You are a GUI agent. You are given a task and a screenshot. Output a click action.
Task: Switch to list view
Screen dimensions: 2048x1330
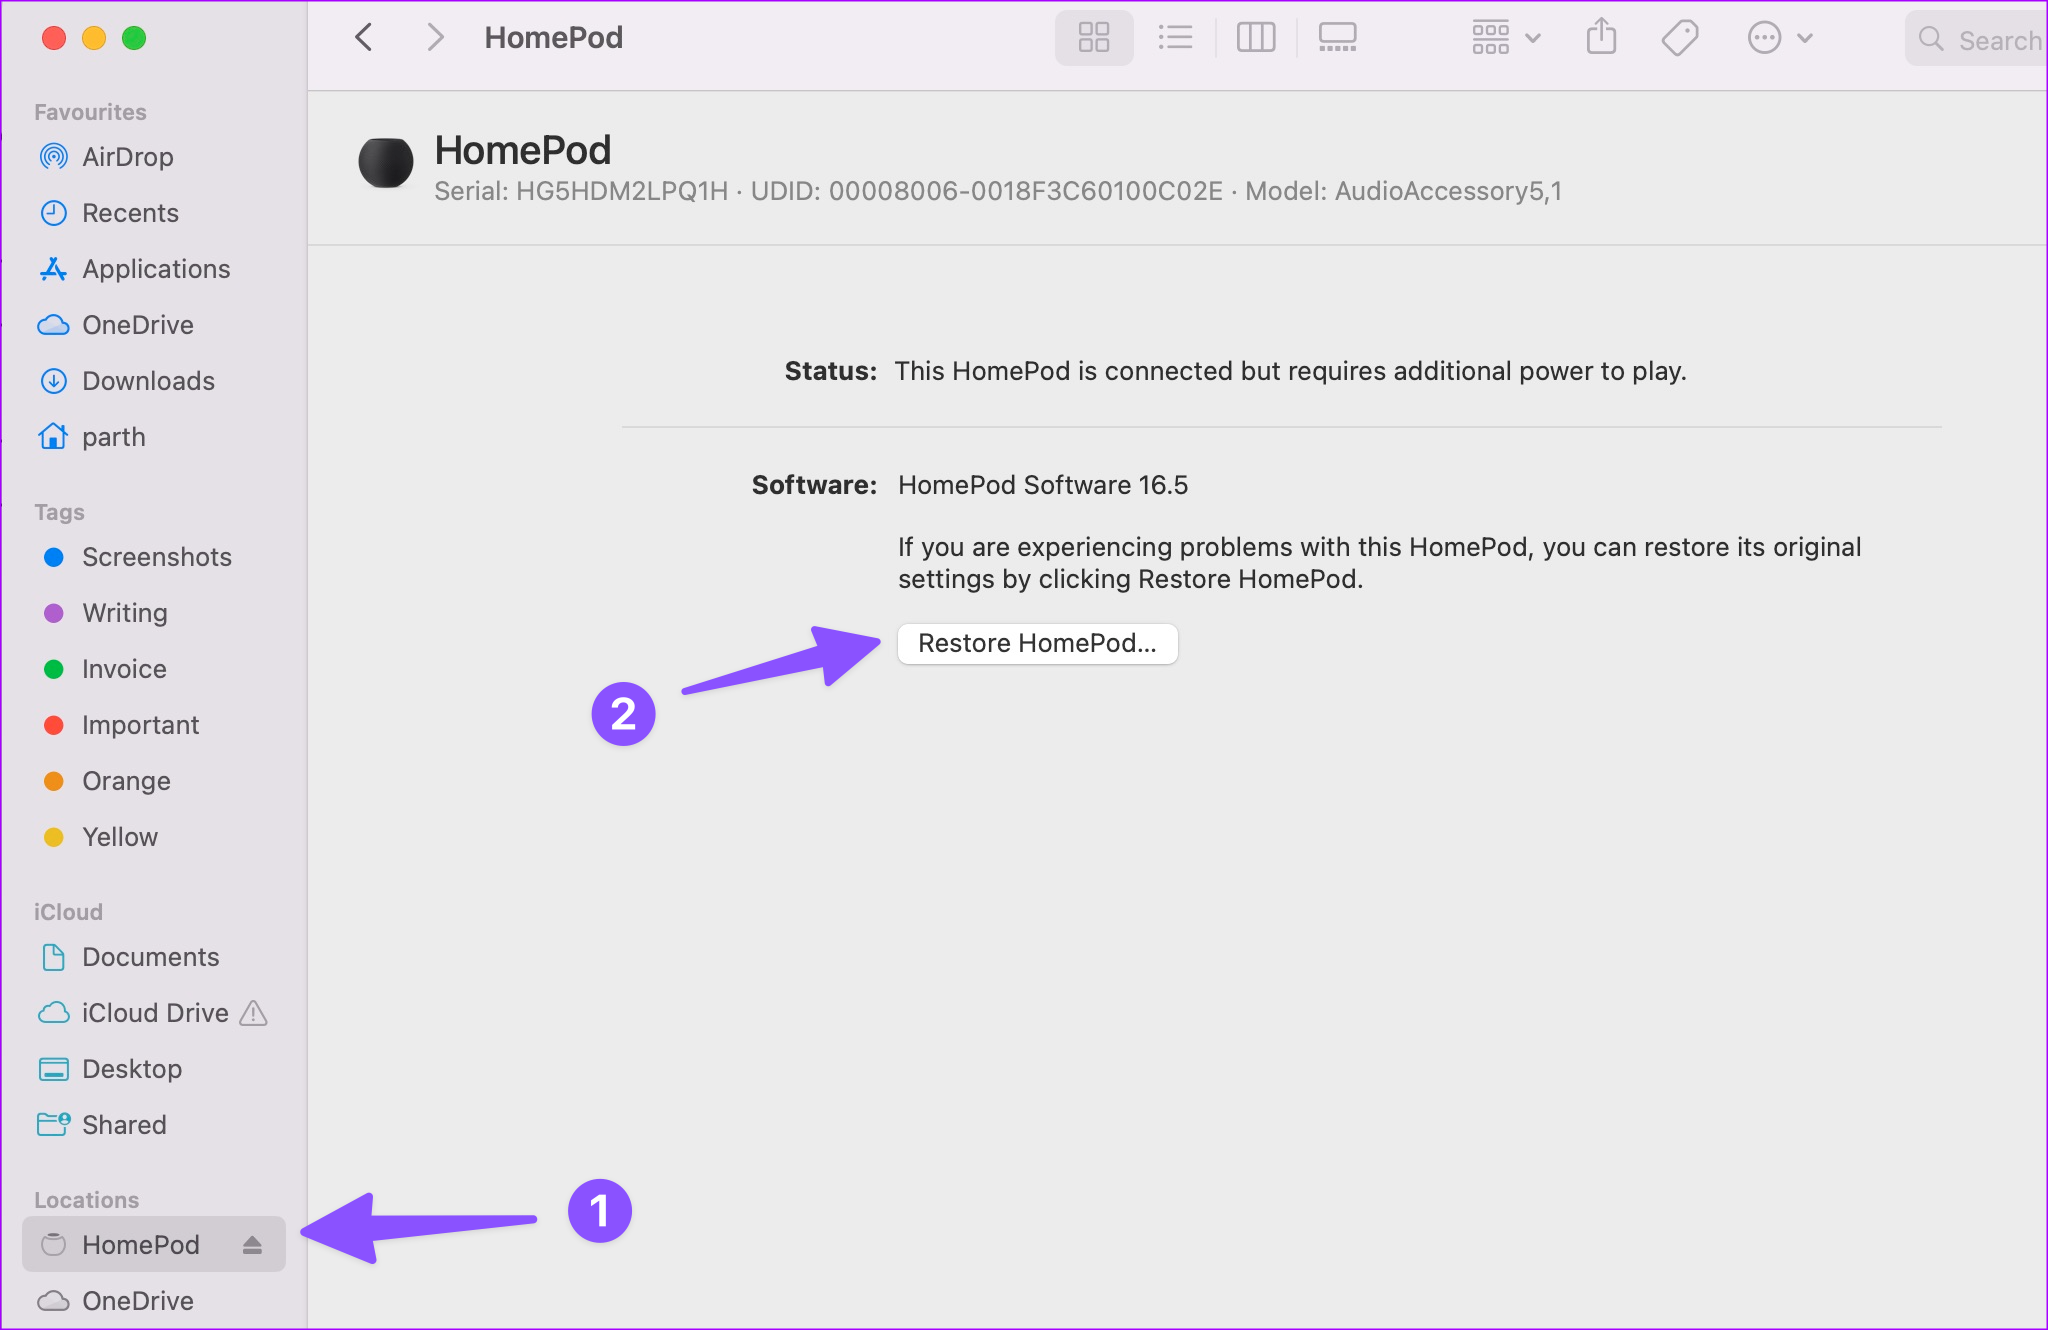[1175, 37]
